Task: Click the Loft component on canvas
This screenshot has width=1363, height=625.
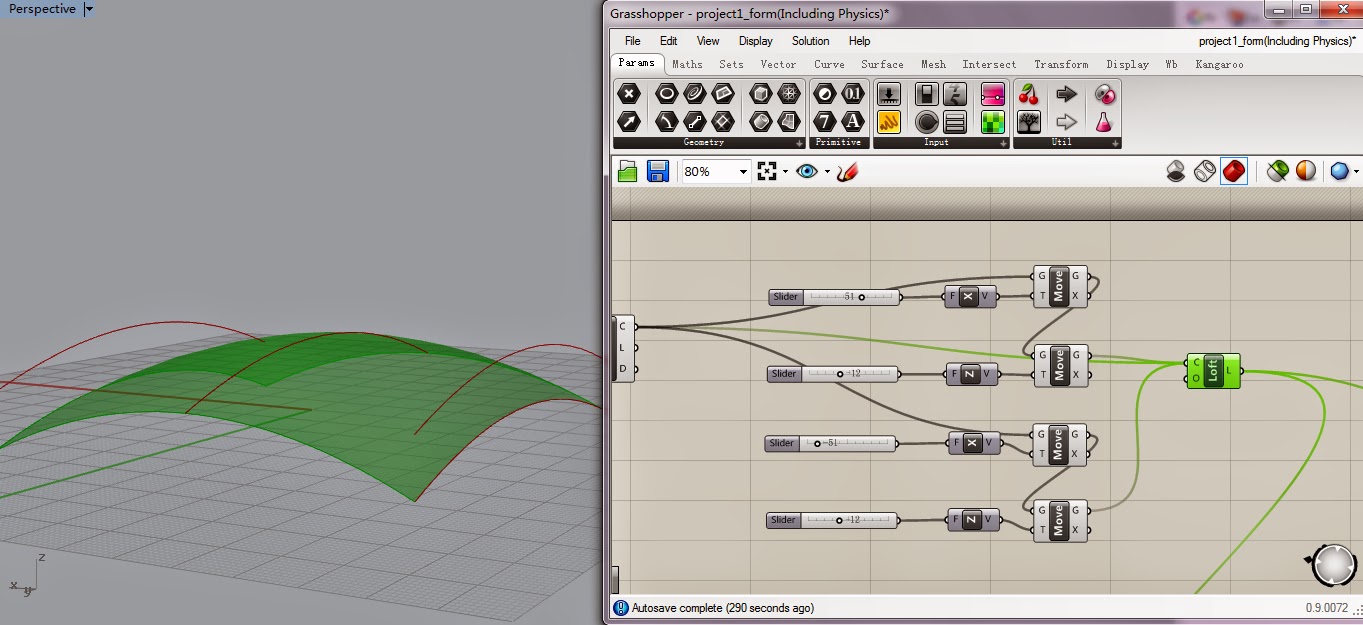Action: tap(1213, 370)
